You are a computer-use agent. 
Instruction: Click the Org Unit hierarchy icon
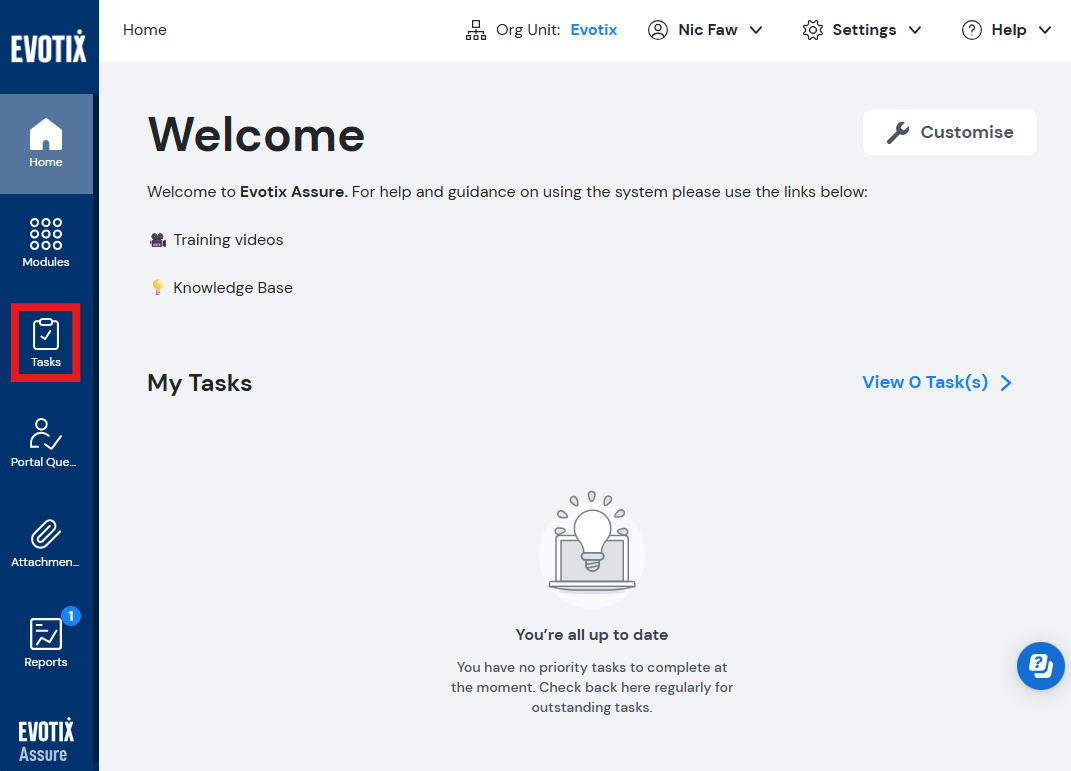[476, 30]
